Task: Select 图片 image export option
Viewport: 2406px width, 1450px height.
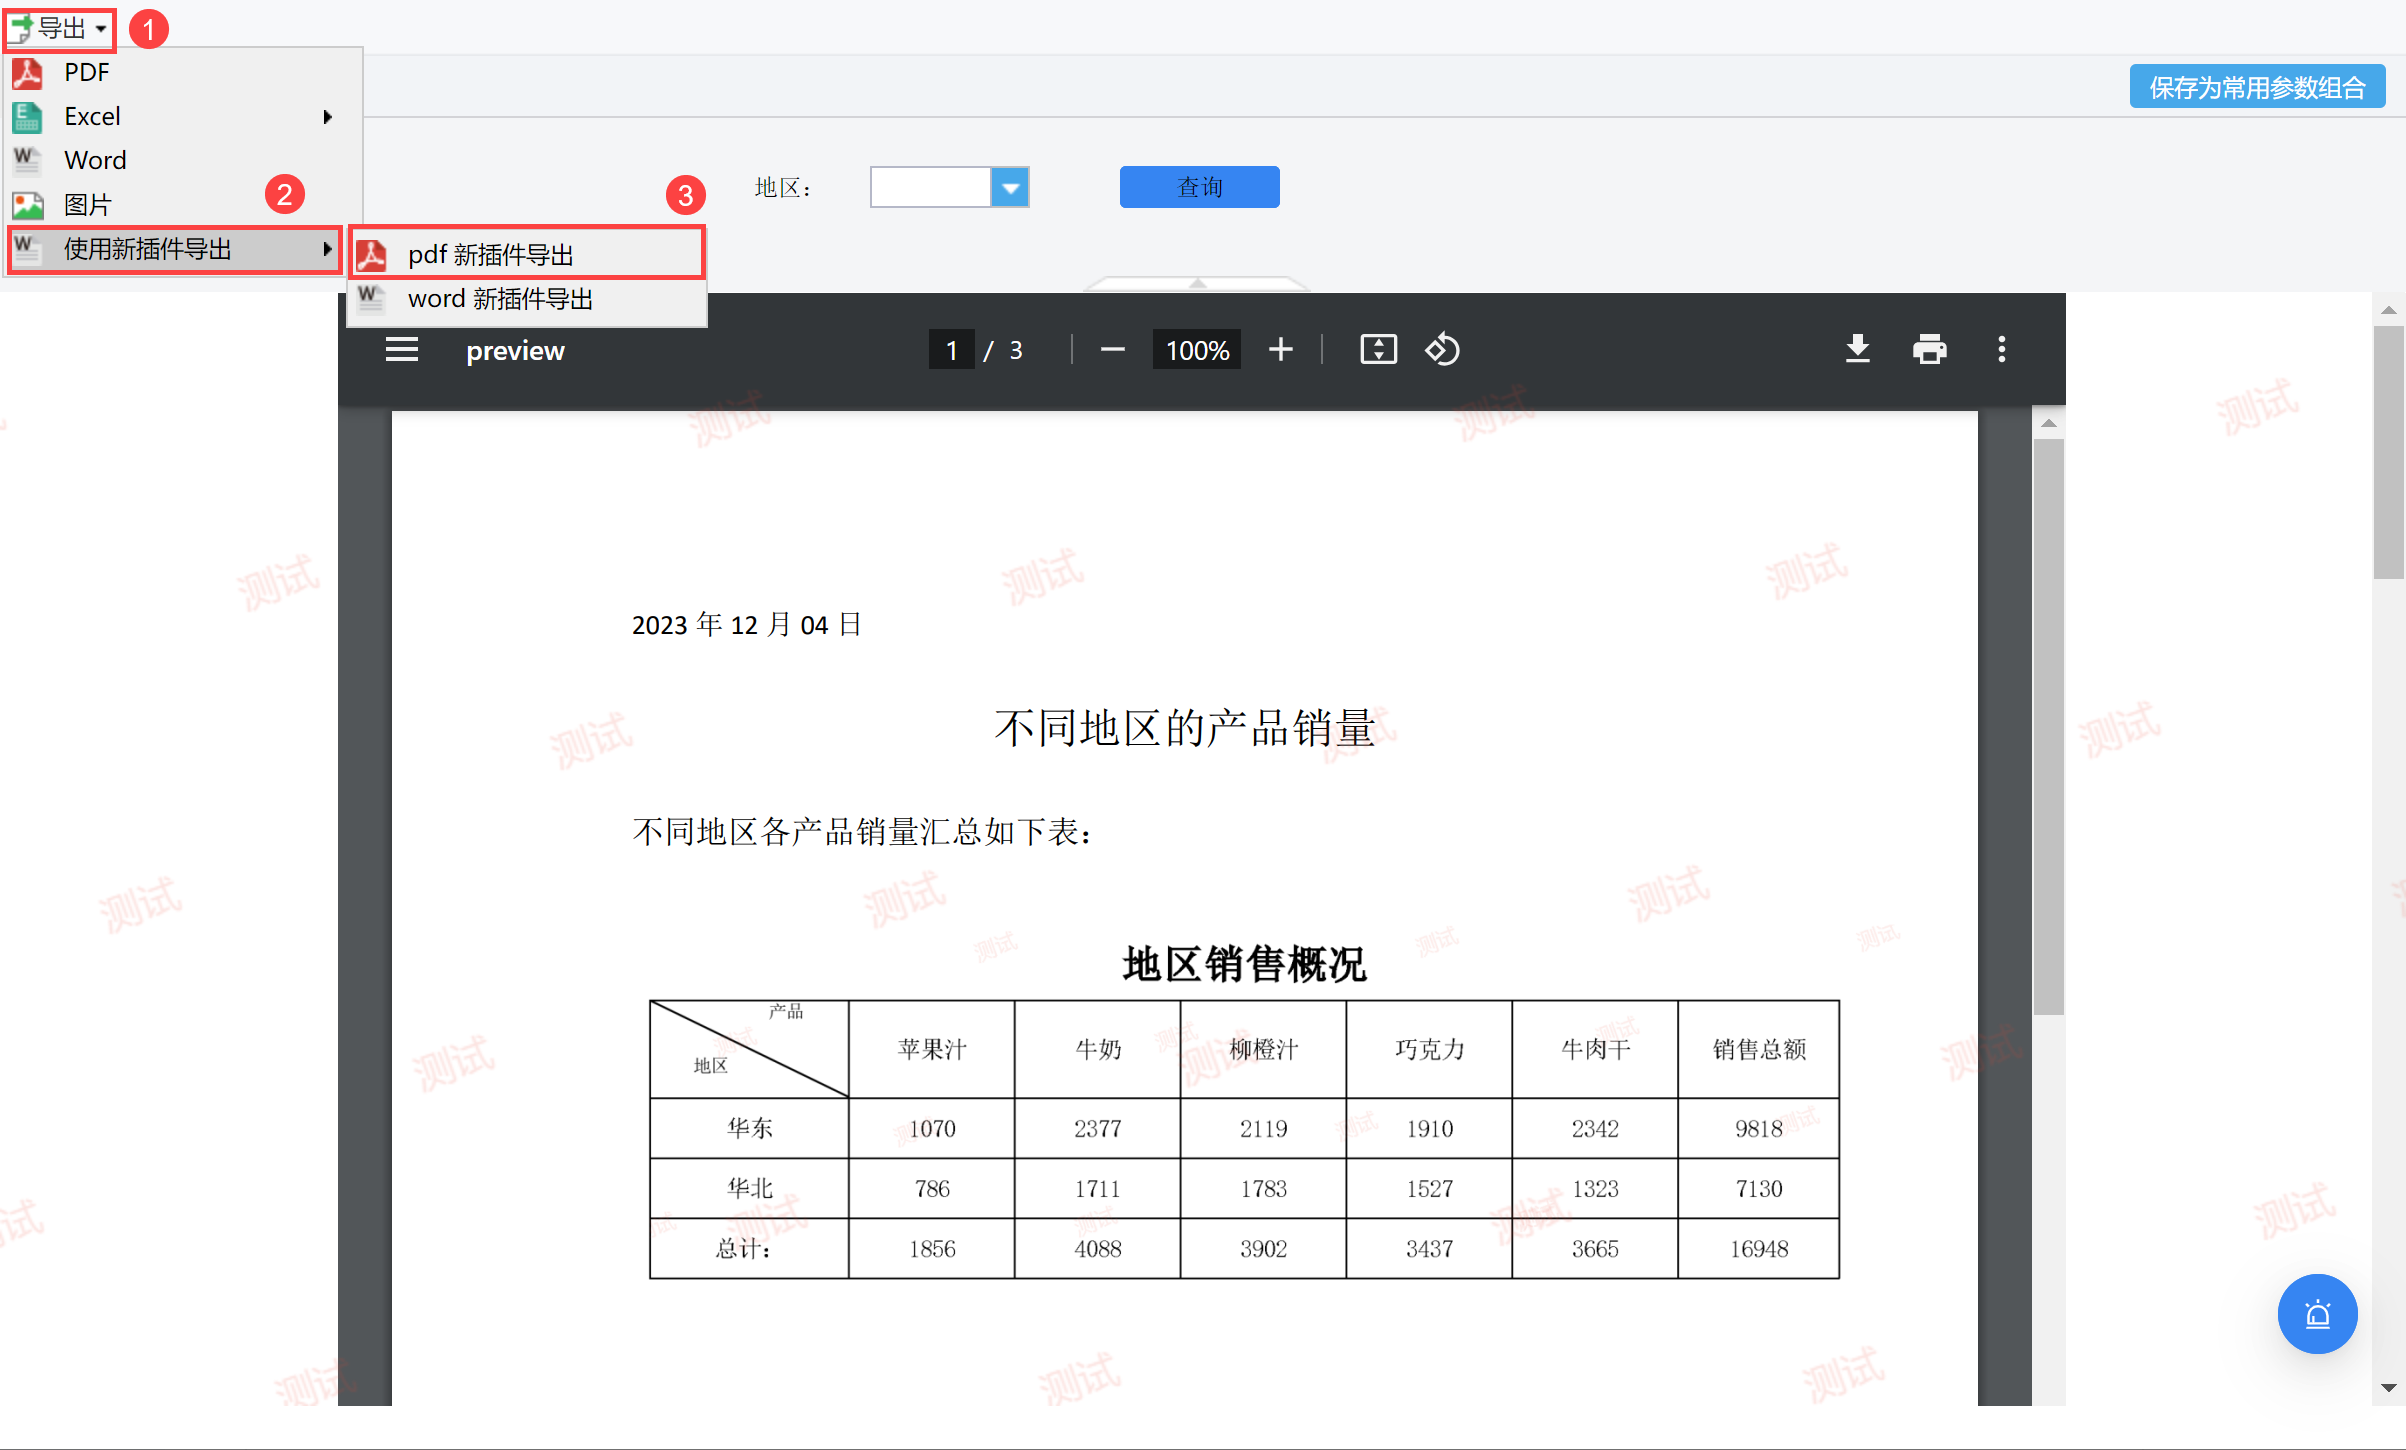Action: click(87, 204)
